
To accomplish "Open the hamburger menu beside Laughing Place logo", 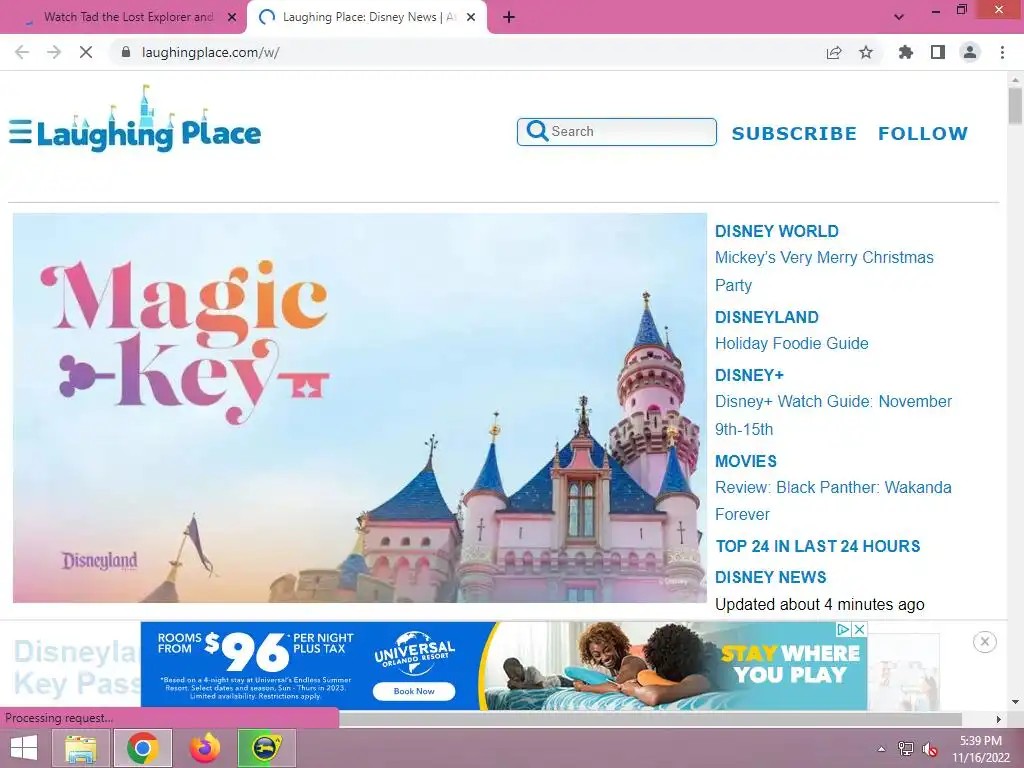I will [x=20, y=131].
